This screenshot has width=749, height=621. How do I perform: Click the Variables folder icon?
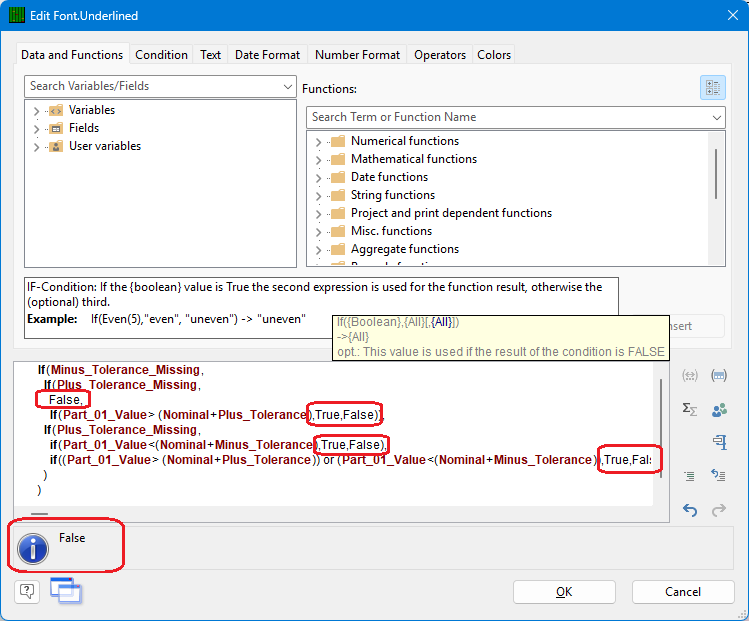point(56,110)
